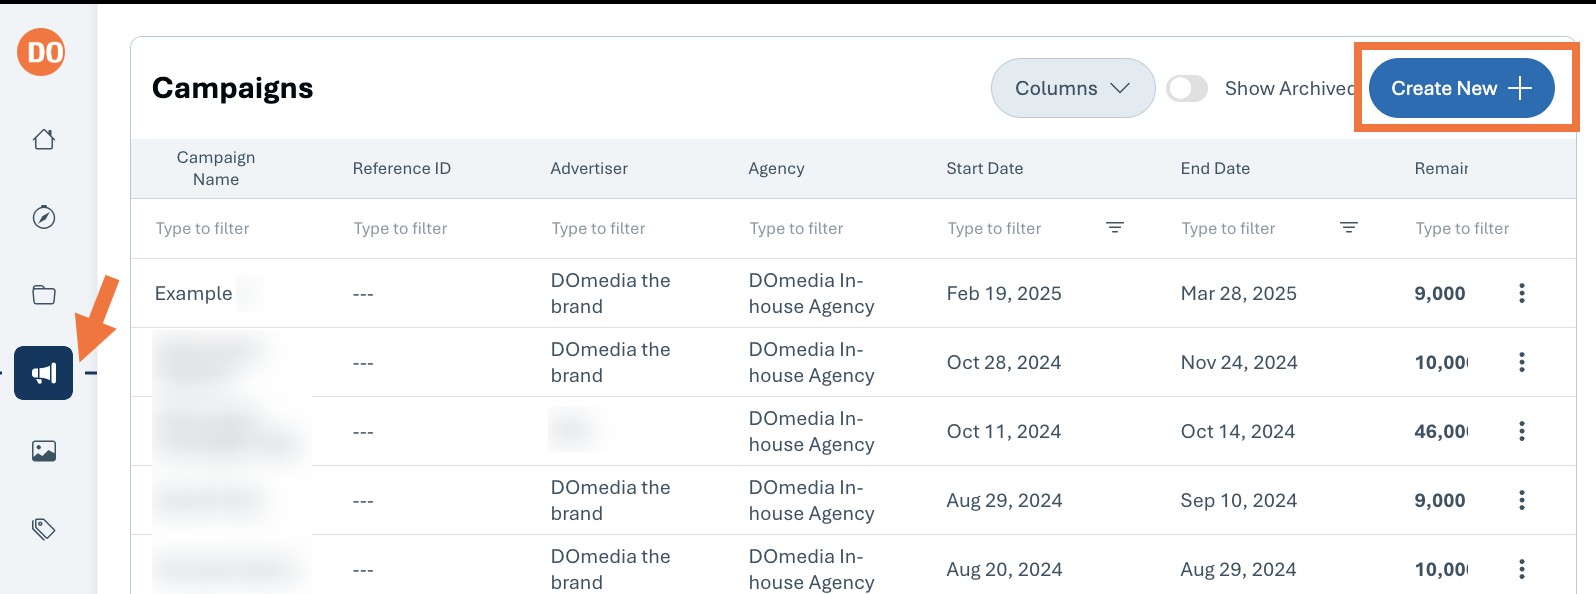This screenshot has width=1596, height=594.
Task: Open the Home icon in sidebar
Action: pyautogui.click(x=44, y=139)
